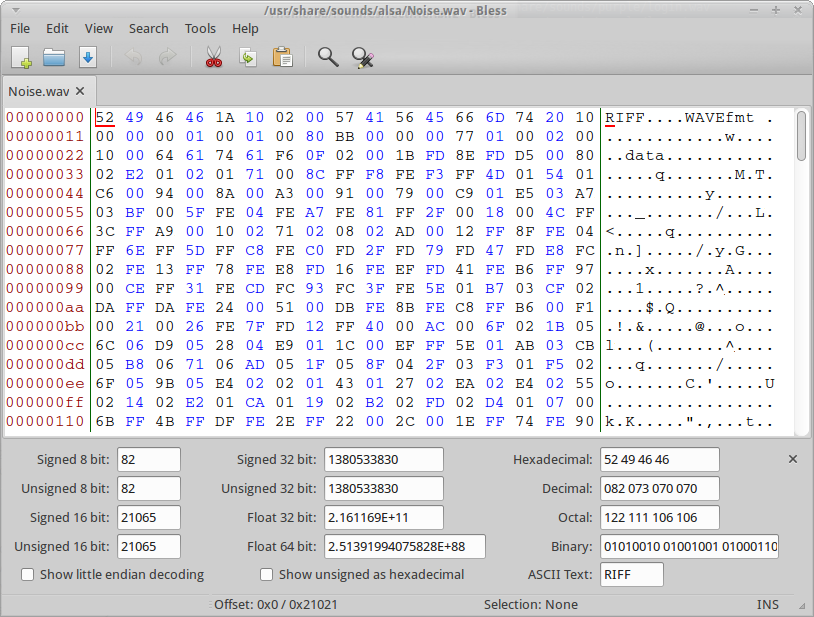This screenshot has height=617, width=814.
Task: Open the Search menu
Action: pyautogui.click(x=148, y=29)
